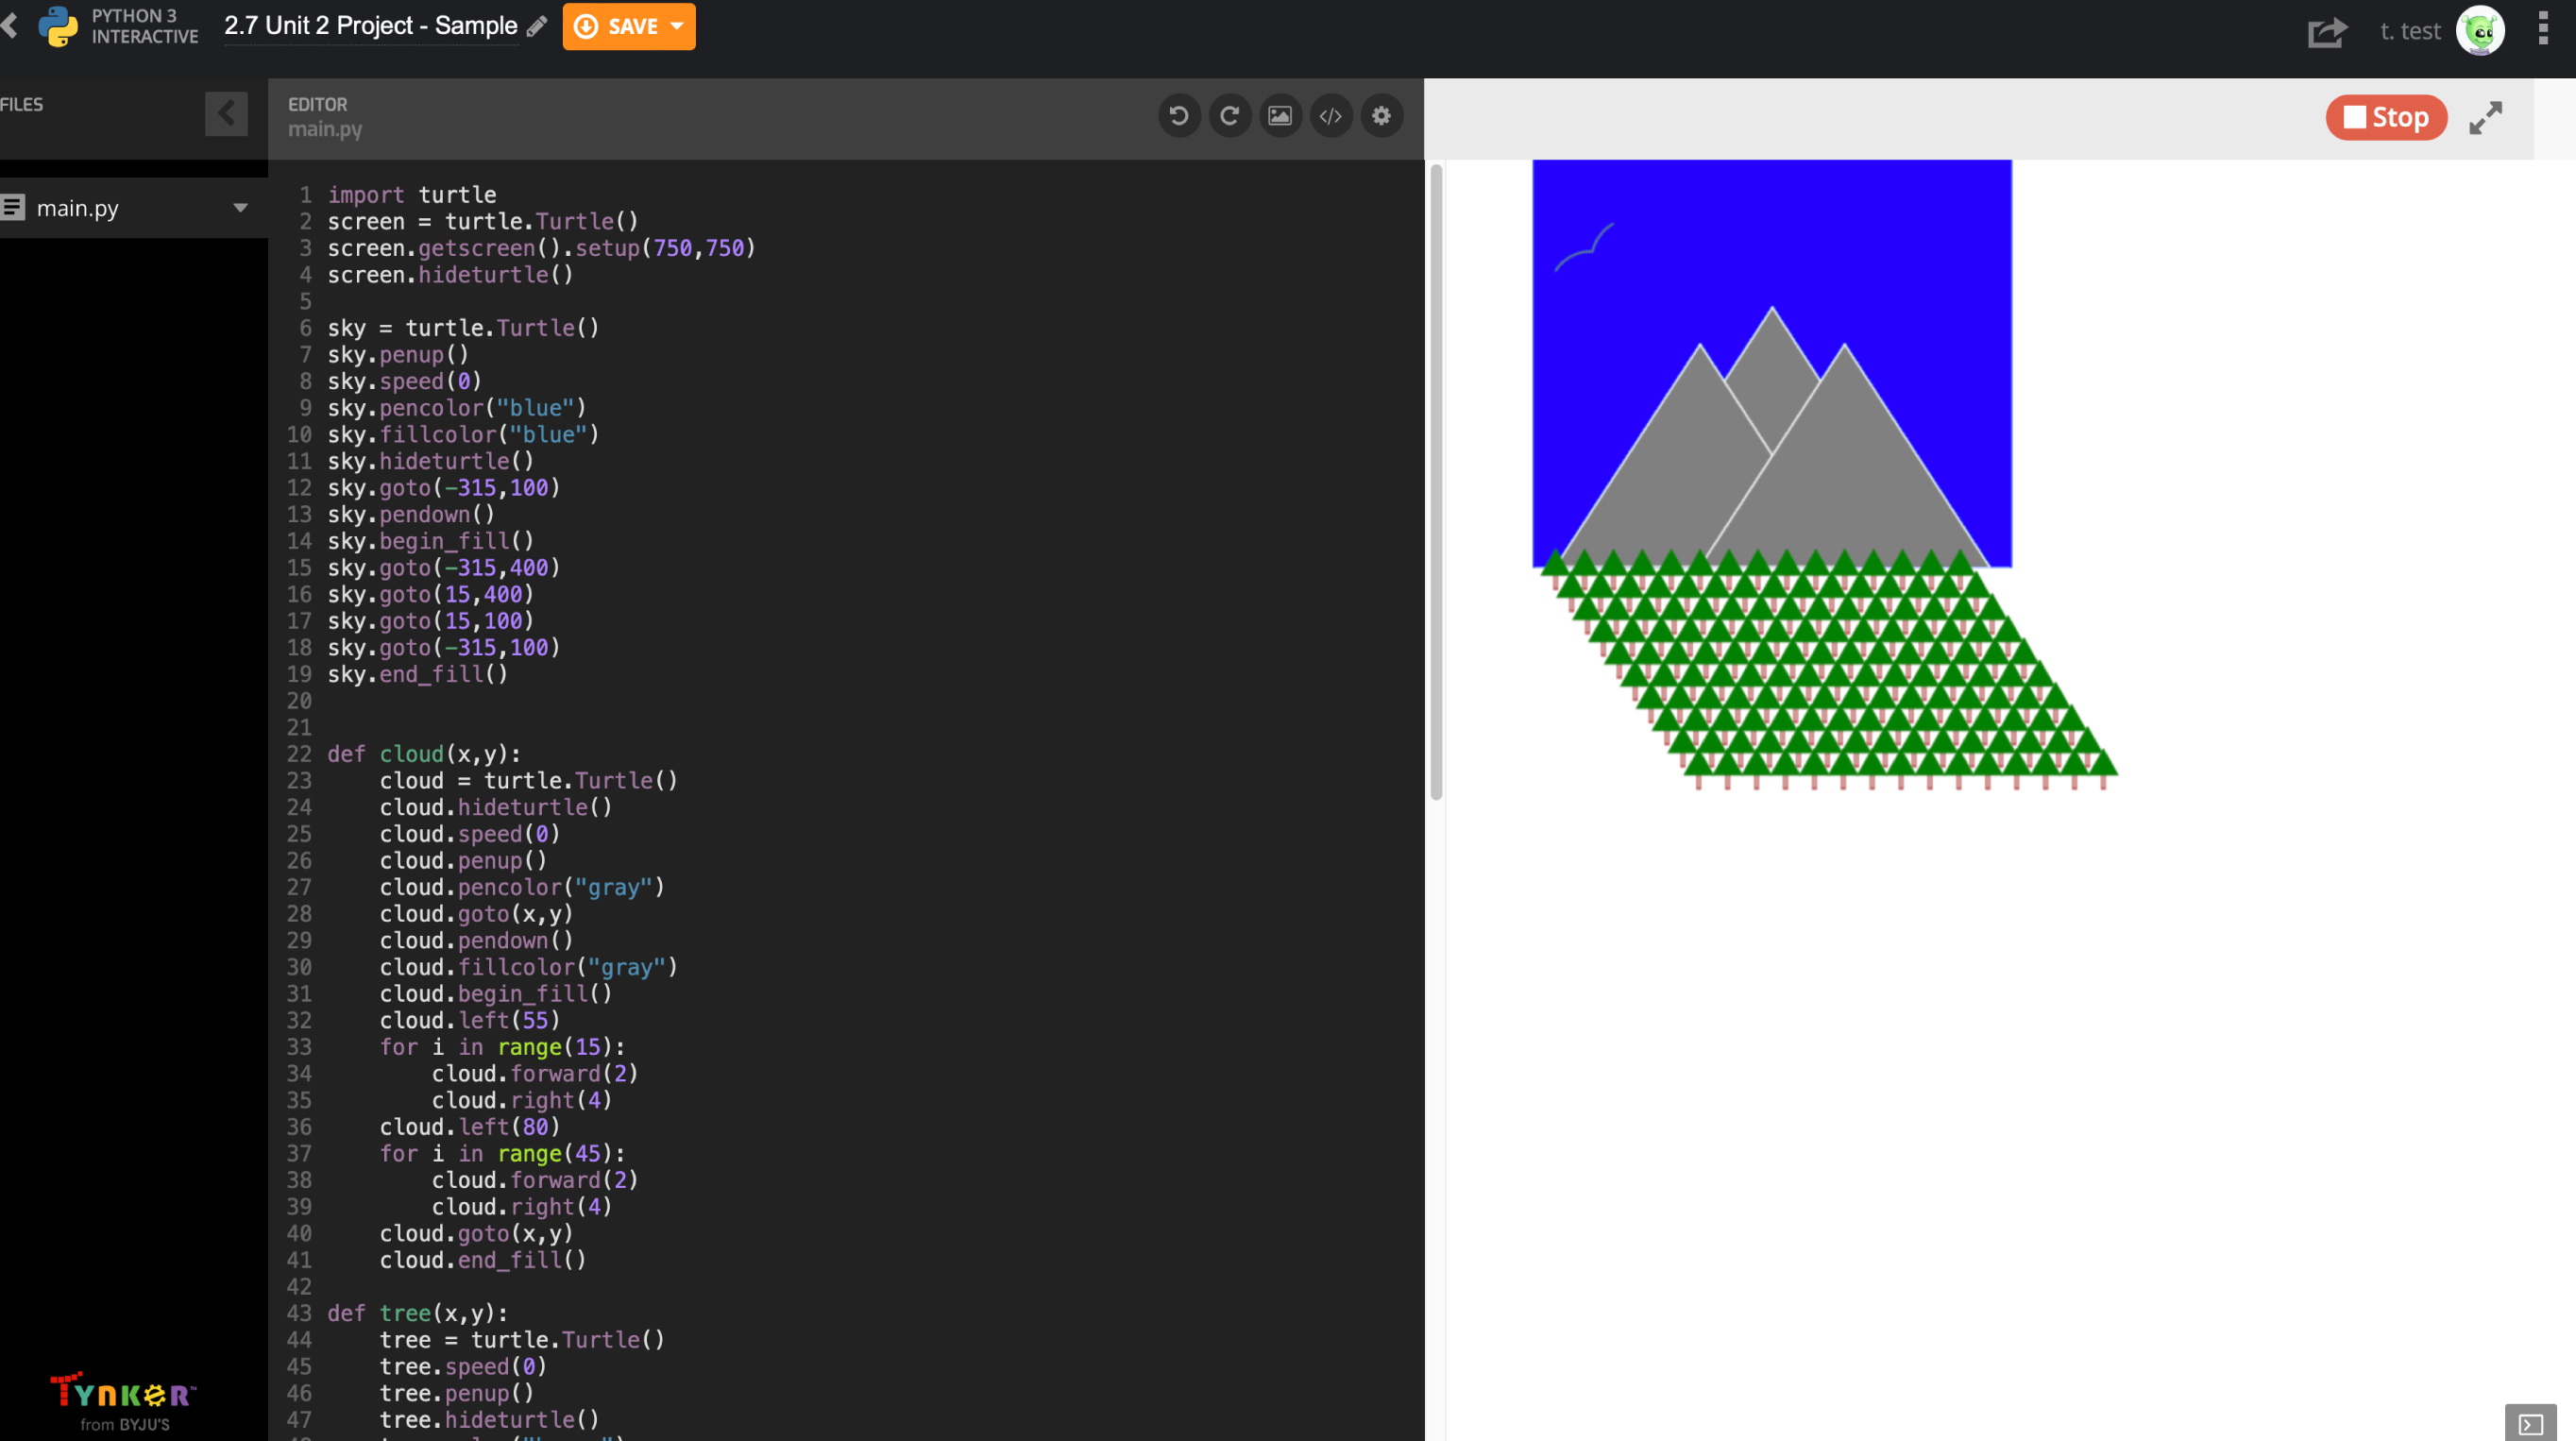Image resolution: width=2576 pixels, height=1441 pixels.
Task: Click line 33 'for i in range(15):'
Action: pos(502,1046)
